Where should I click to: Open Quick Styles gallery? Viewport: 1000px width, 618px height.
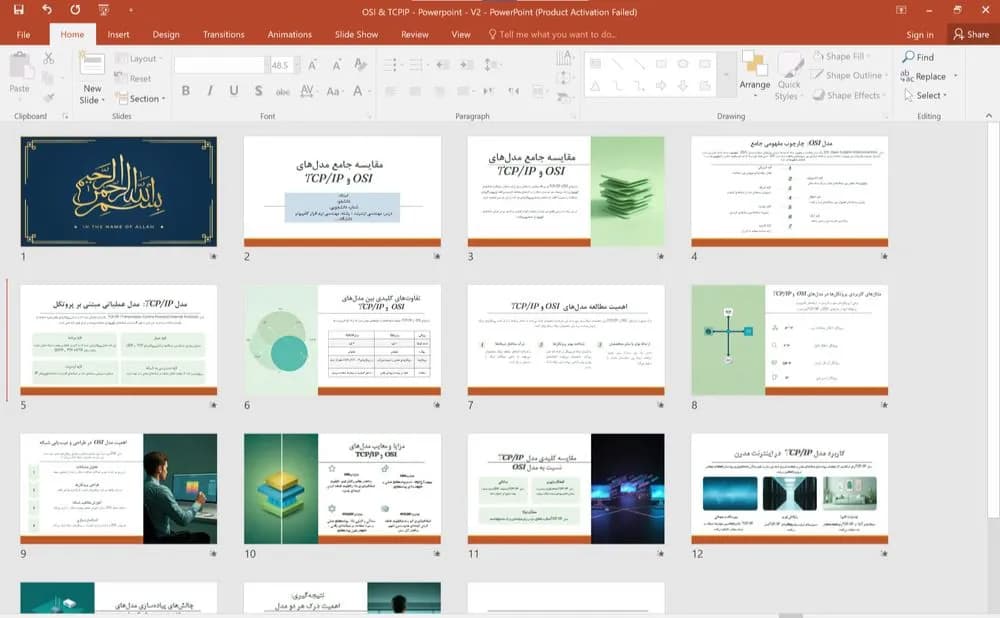tap(789, 77)
